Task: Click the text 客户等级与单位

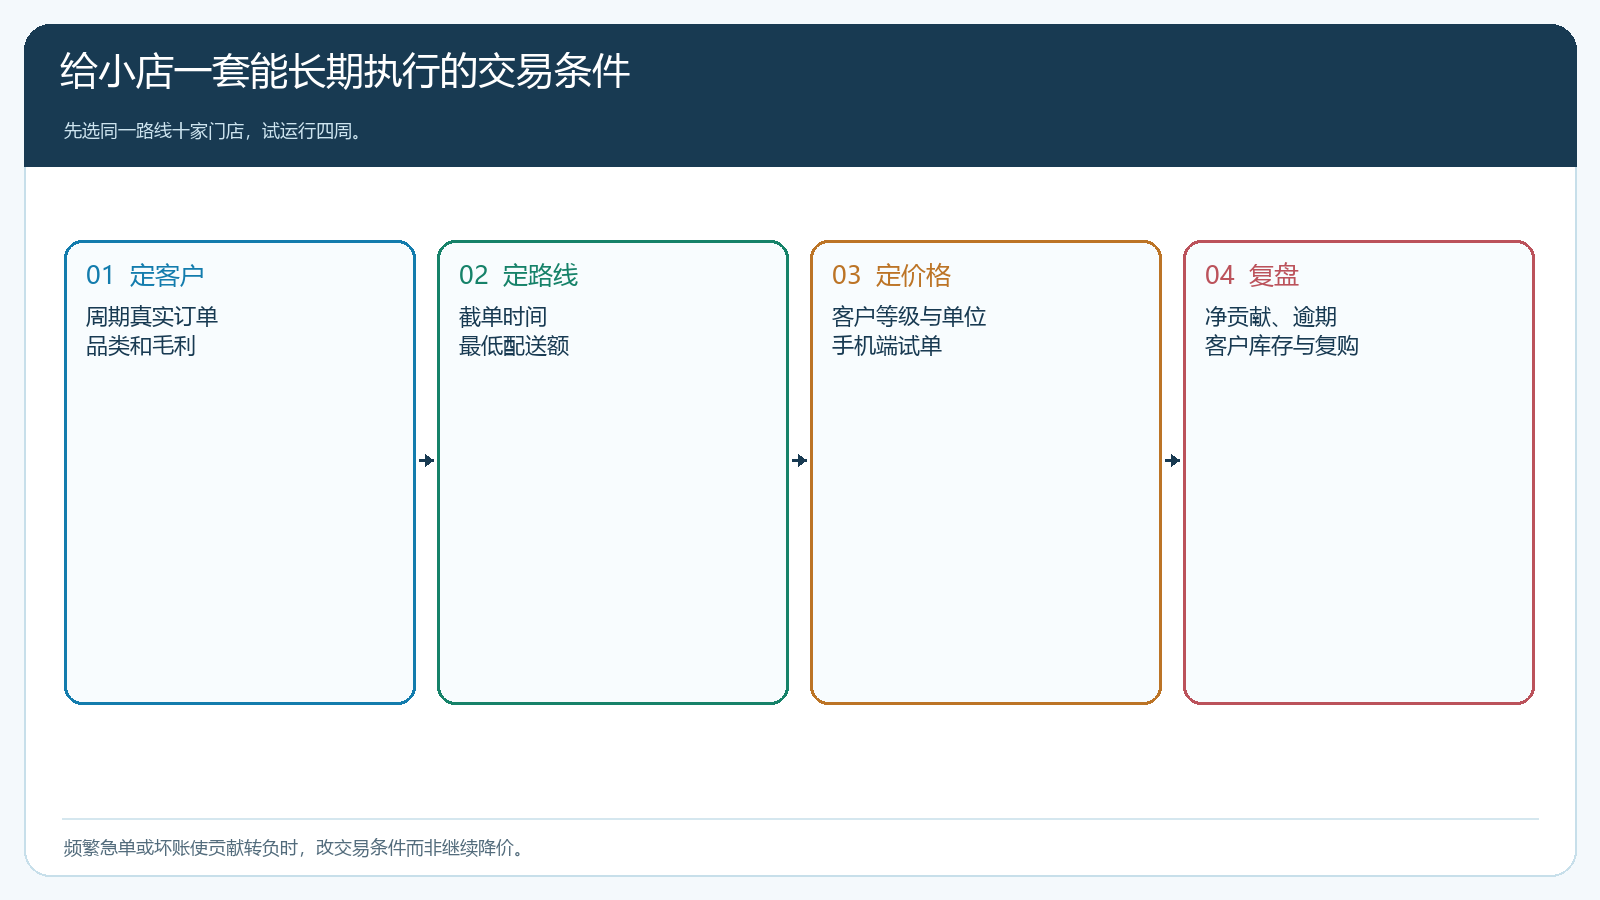Action: [x=909, y=317]
